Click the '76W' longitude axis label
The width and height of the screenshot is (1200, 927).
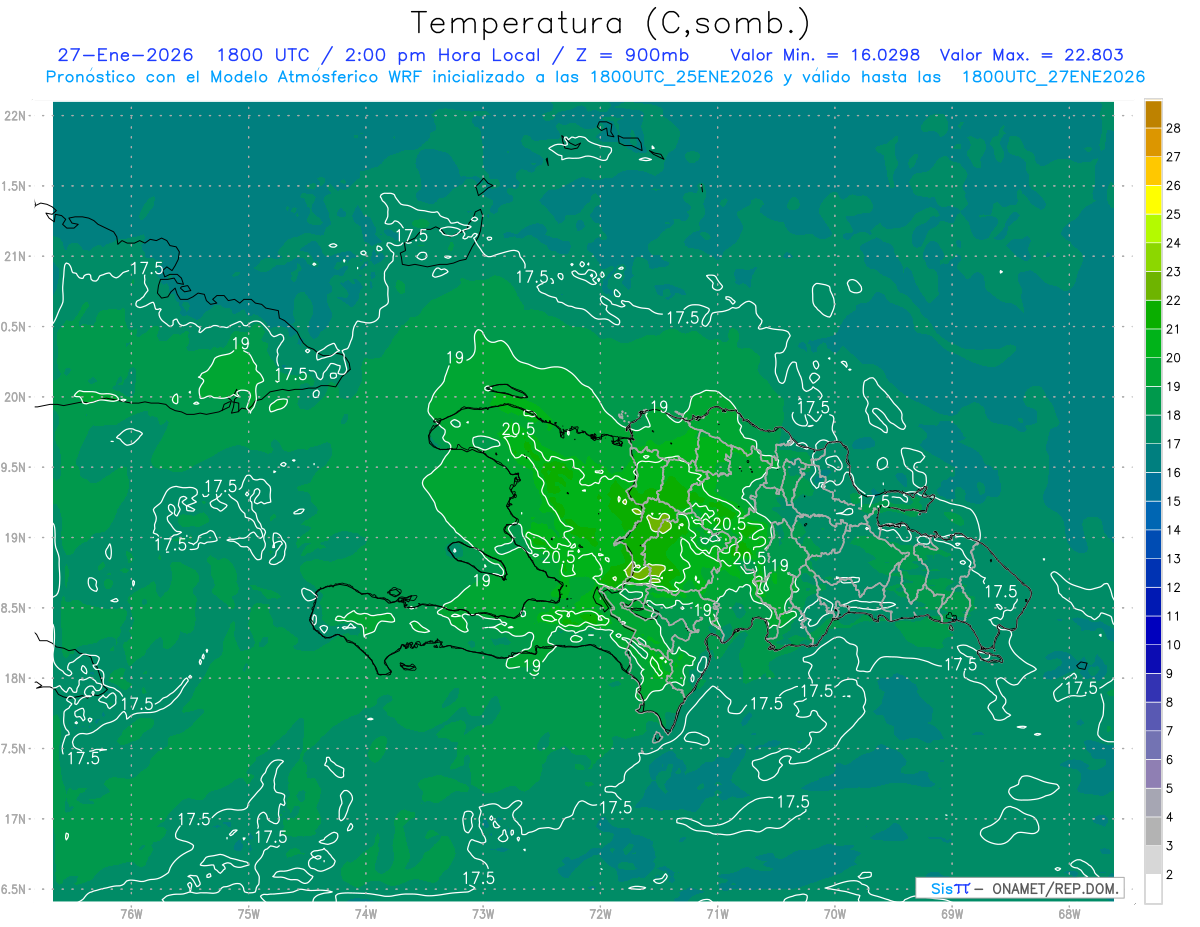pyautogui.click(x=131, y=914)
